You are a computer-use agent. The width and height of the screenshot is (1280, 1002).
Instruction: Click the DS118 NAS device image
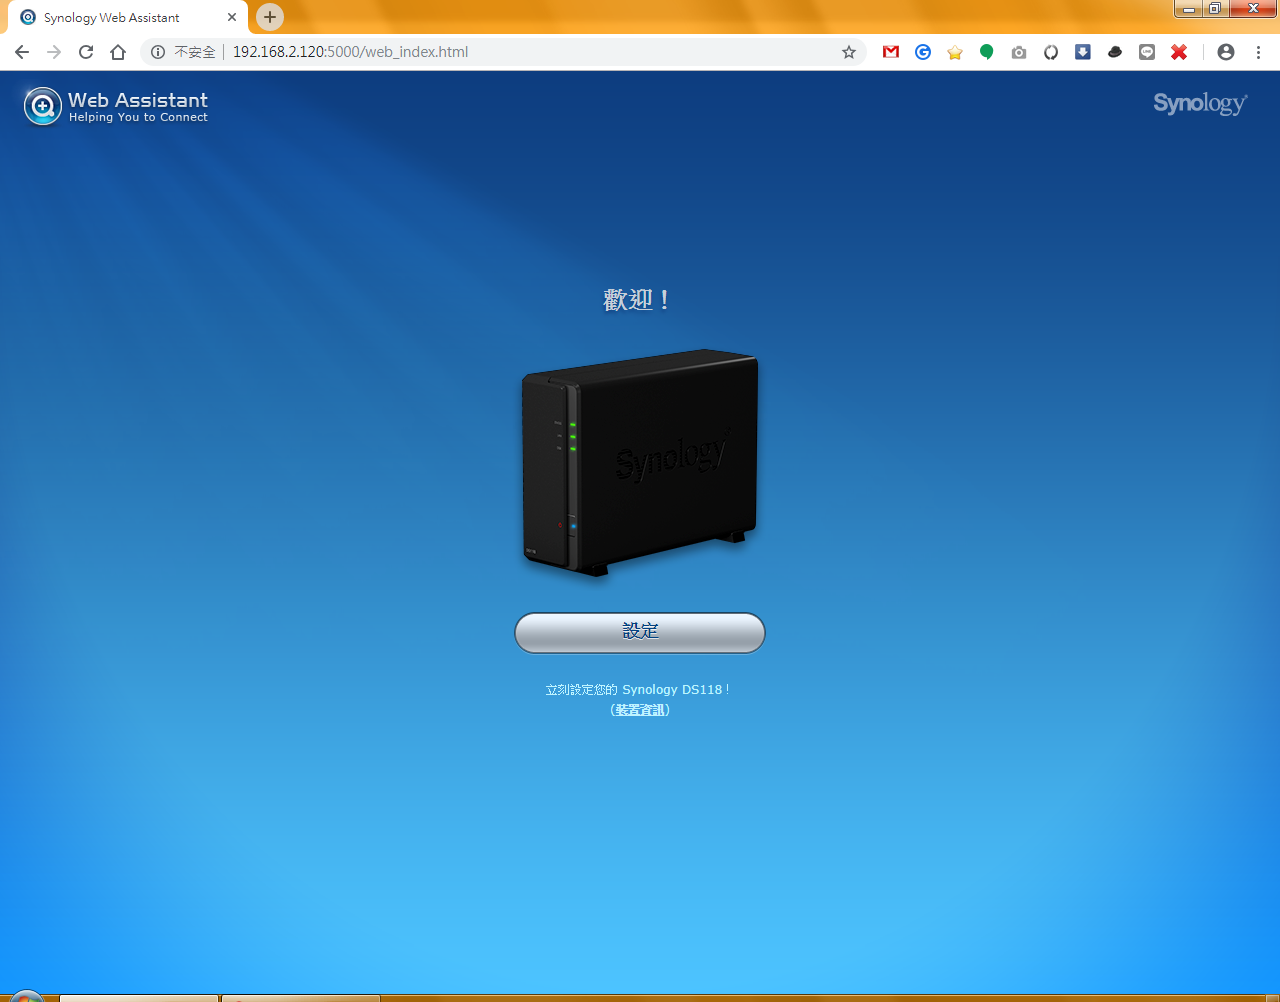640,462
